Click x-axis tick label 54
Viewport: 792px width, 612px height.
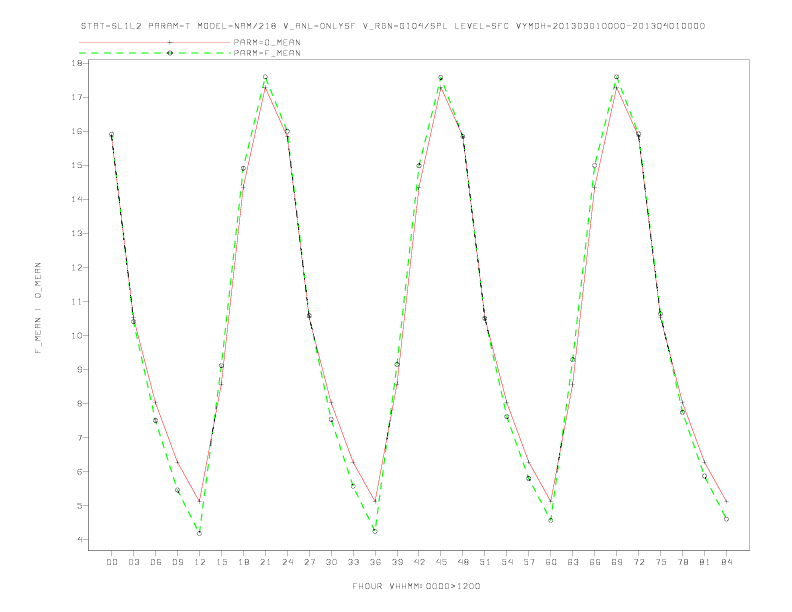pos(507,562)
